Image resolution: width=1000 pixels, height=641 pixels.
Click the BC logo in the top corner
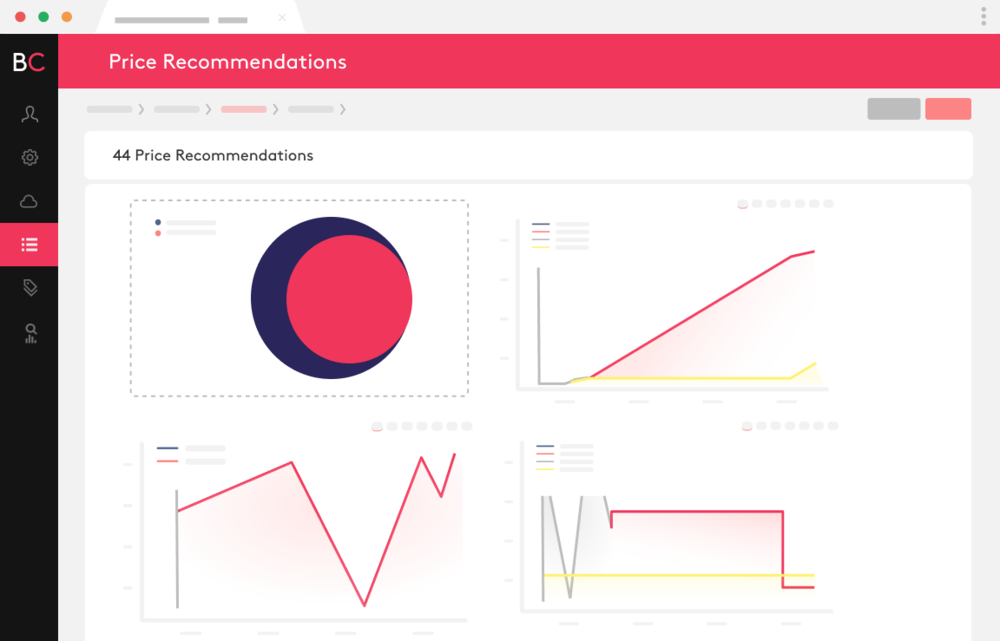coord(28,61)
